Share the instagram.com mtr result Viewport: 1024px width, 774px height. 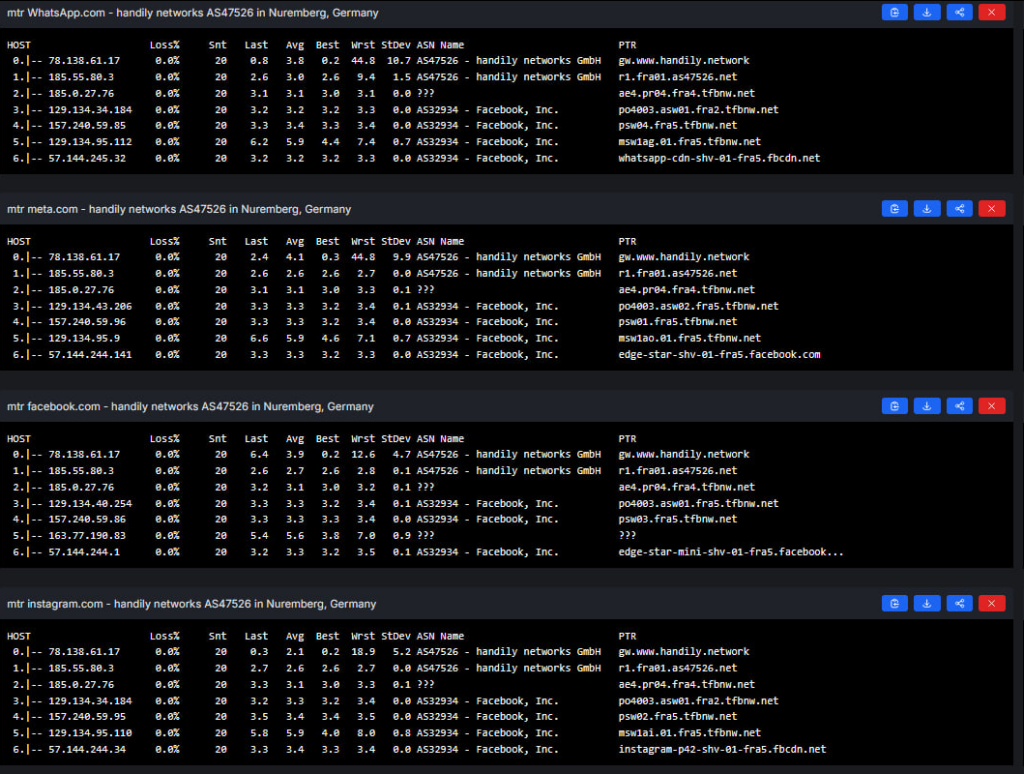click(x=959, y=604)
